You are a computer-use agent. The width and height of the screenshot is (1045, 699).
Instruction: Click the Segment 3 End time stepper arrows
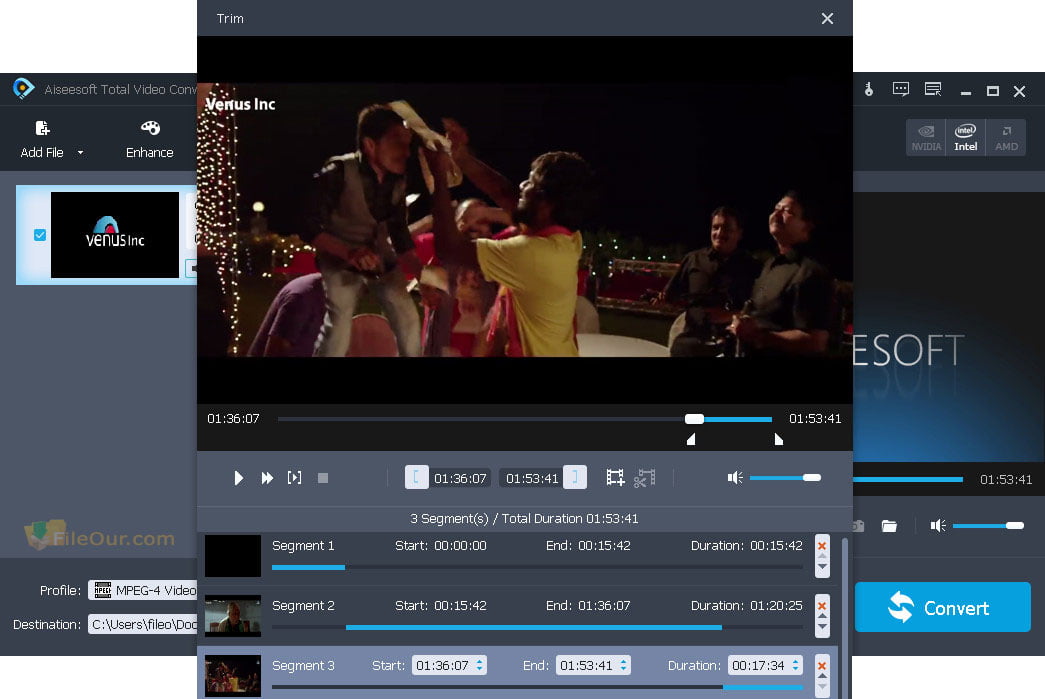[623, 665]
